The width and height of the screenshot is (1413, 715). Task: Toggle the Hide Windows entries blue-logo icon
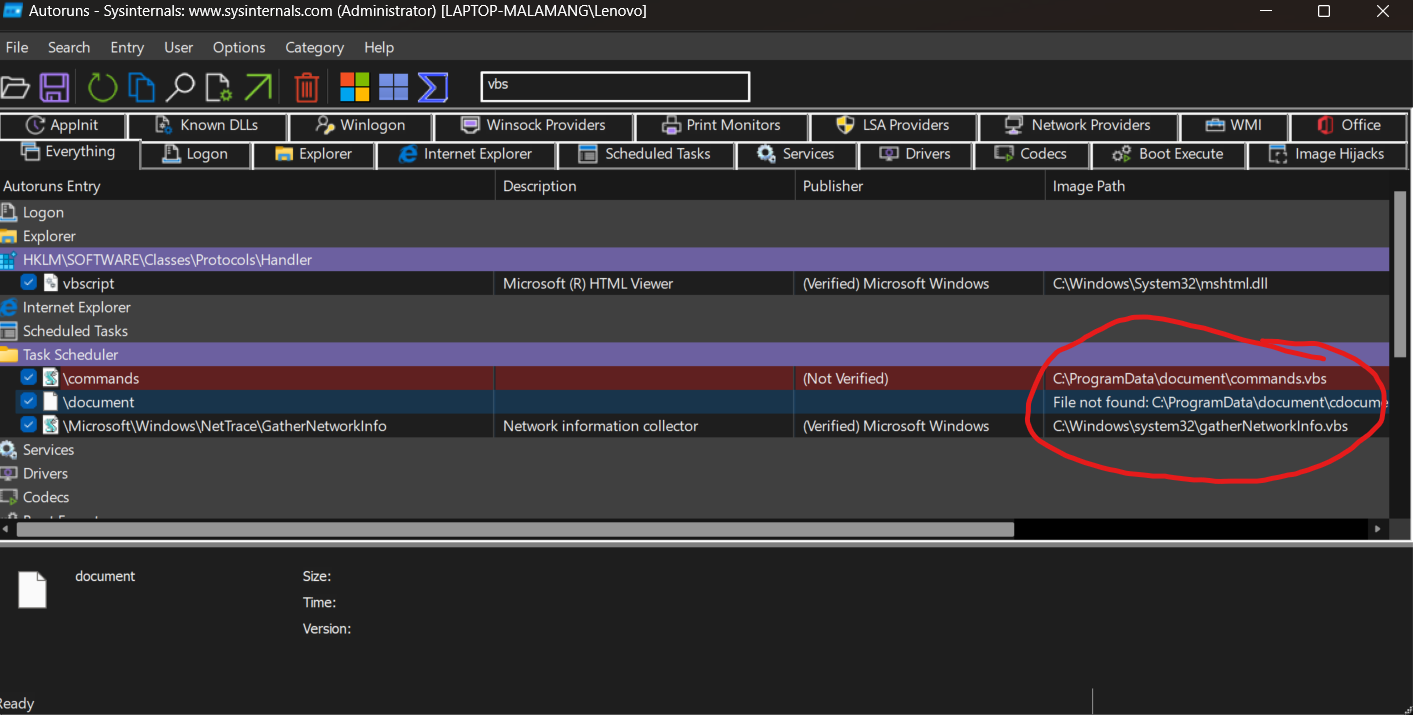(393, 87)
